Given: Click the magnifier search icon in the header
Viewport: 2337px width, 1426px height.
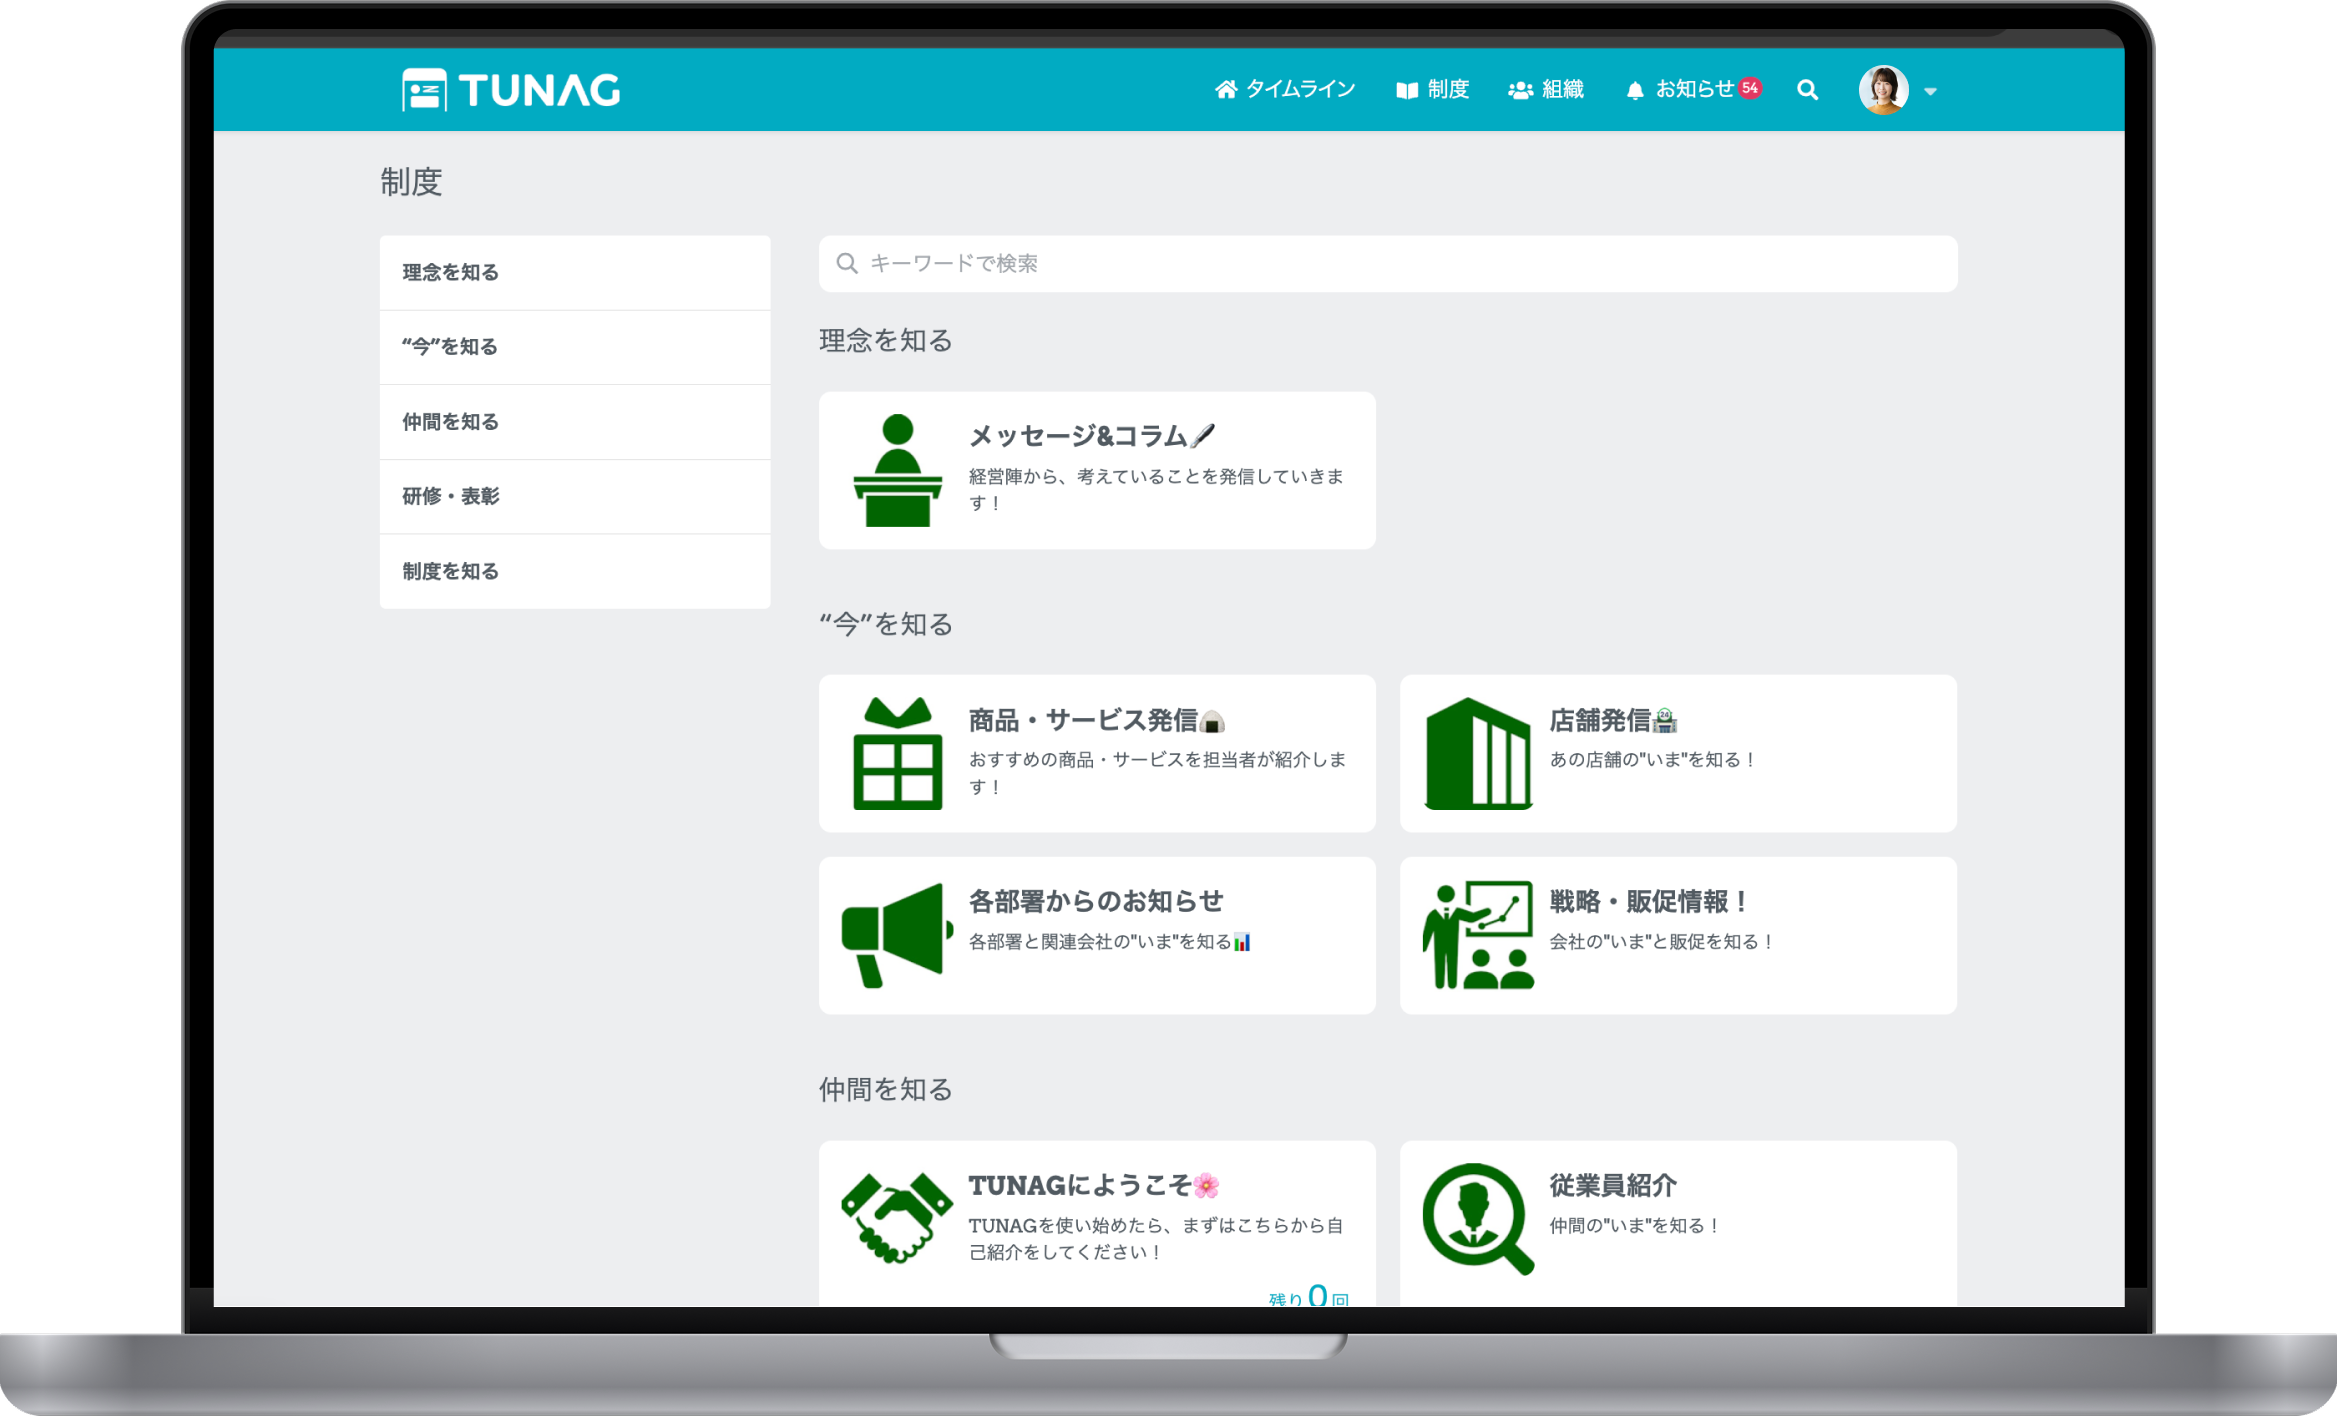Looking at the screenshot, I should point(1807,90).
